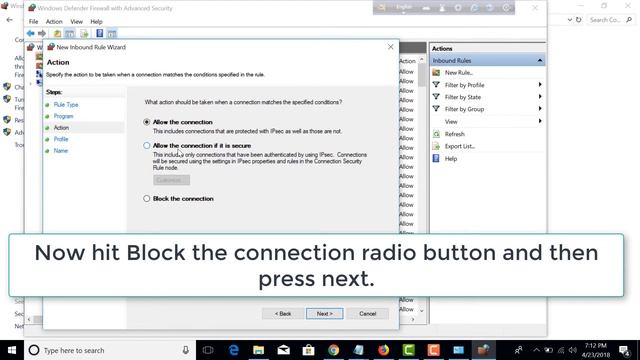The height and width of the screenshot is (360, 640).
Task: Go to the Rule Type wizard step
Action: pos(66,105)
